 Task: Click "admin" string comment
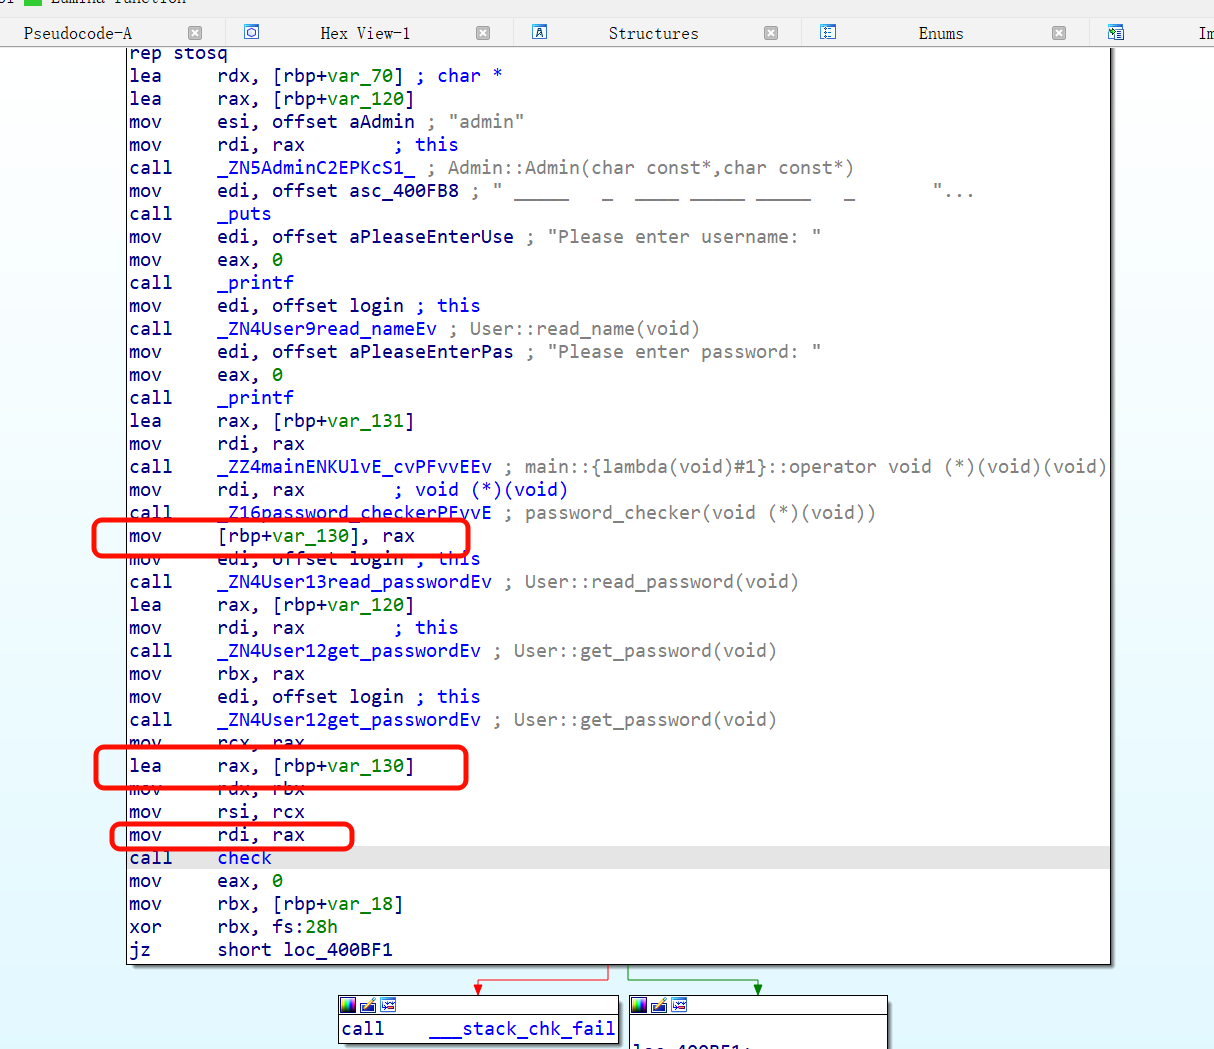[x=486, y=121]
